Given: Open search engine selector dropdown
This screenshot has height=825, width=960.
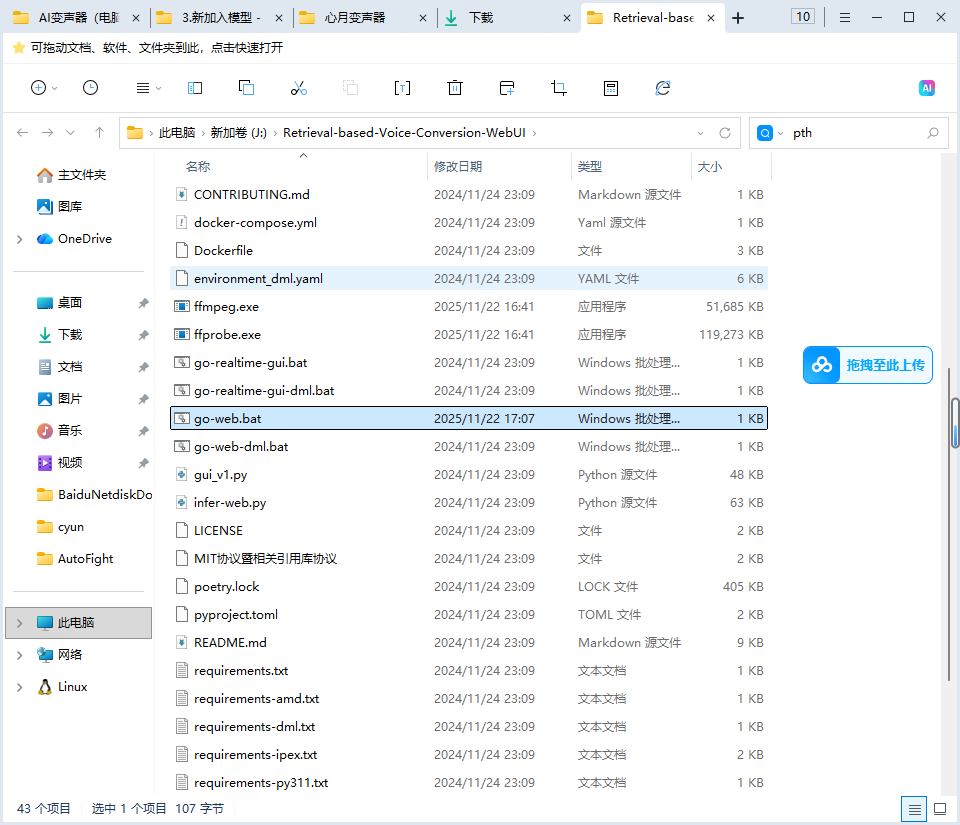Looking at the screenshot, I should click(x=781, y=133).
